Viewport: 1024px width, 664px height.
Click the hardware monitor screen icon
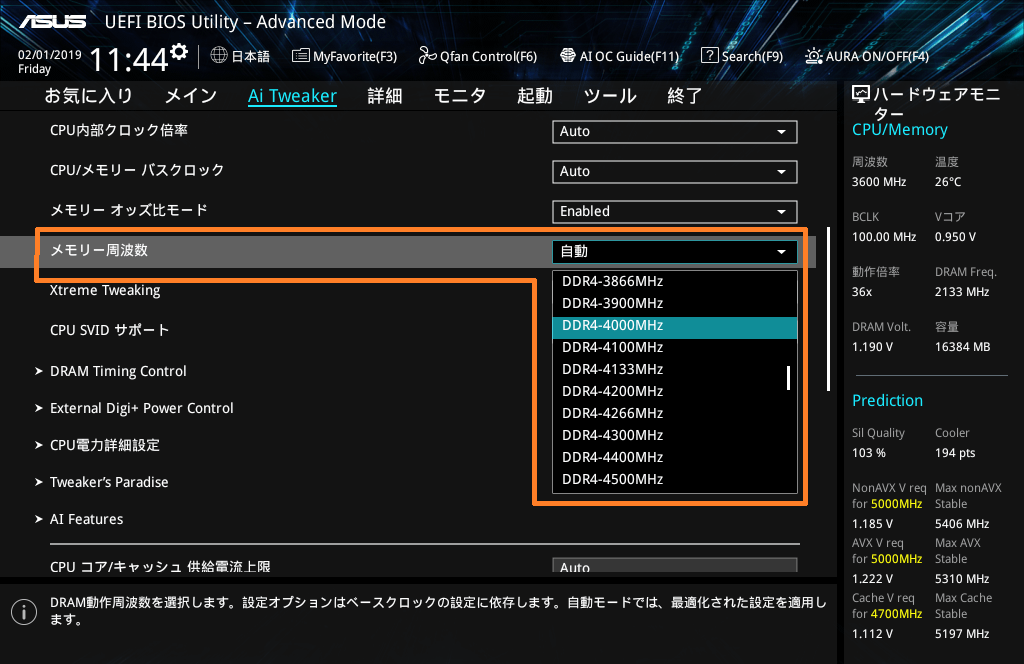[861, 95]
